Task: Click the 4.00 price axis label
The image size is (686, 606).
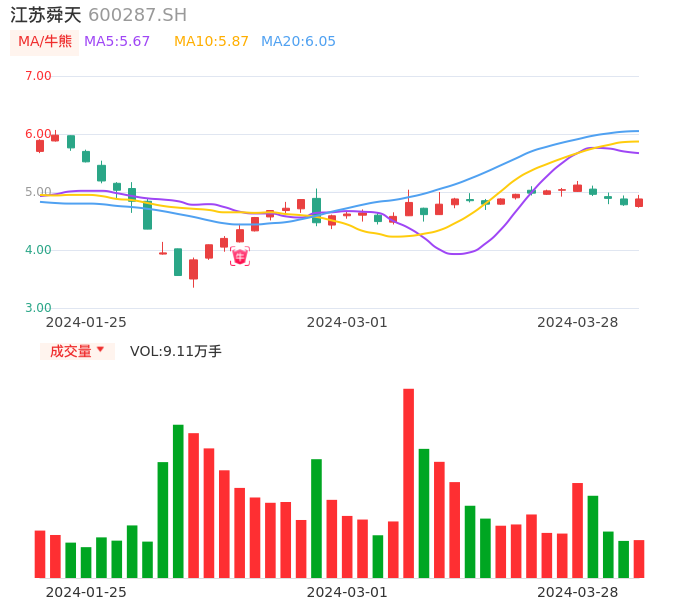Action: [x=38, y=250]
